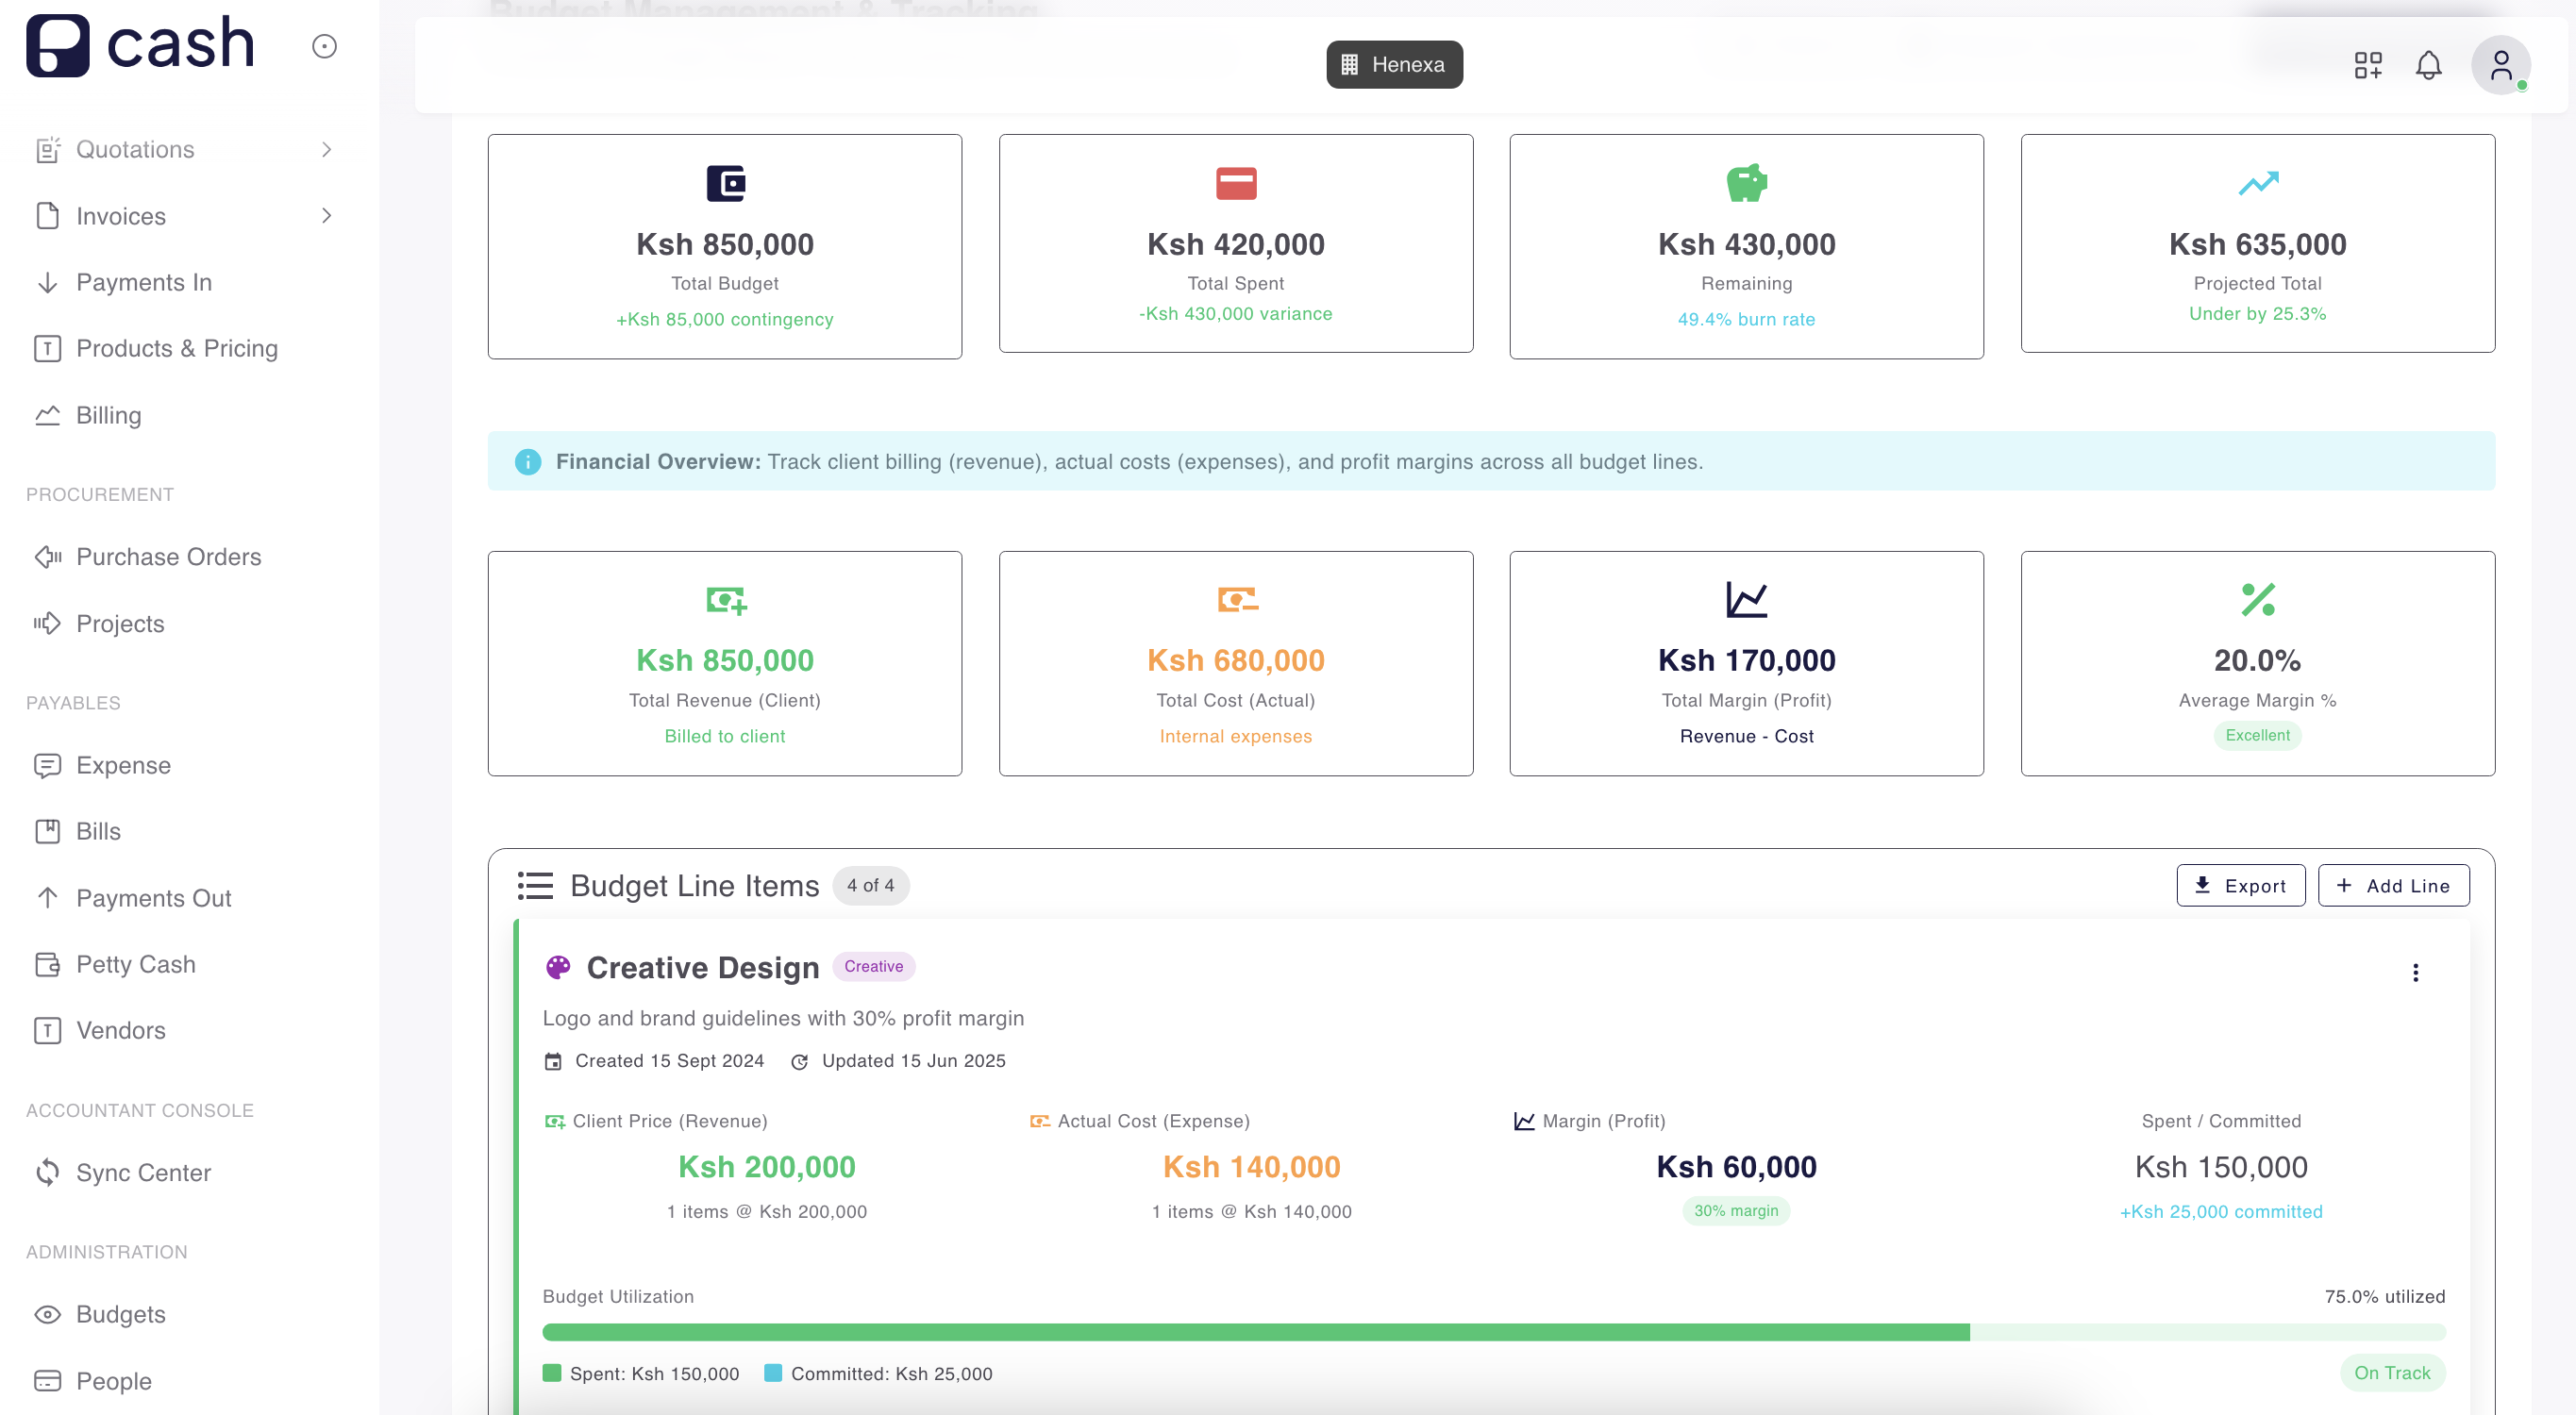Open the notifications bell
The height and width of the screenshot is (1415, 2576).
[x=2429, y=64]
